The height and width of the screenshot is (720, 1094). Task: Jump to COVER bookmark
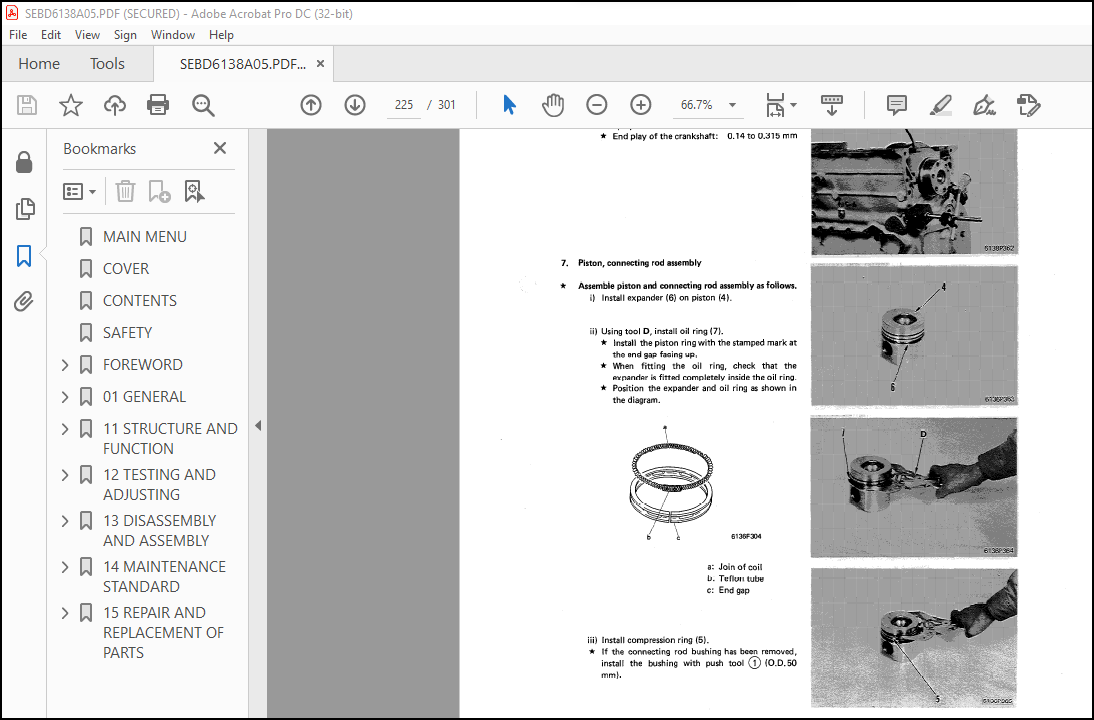pos(126,269)
